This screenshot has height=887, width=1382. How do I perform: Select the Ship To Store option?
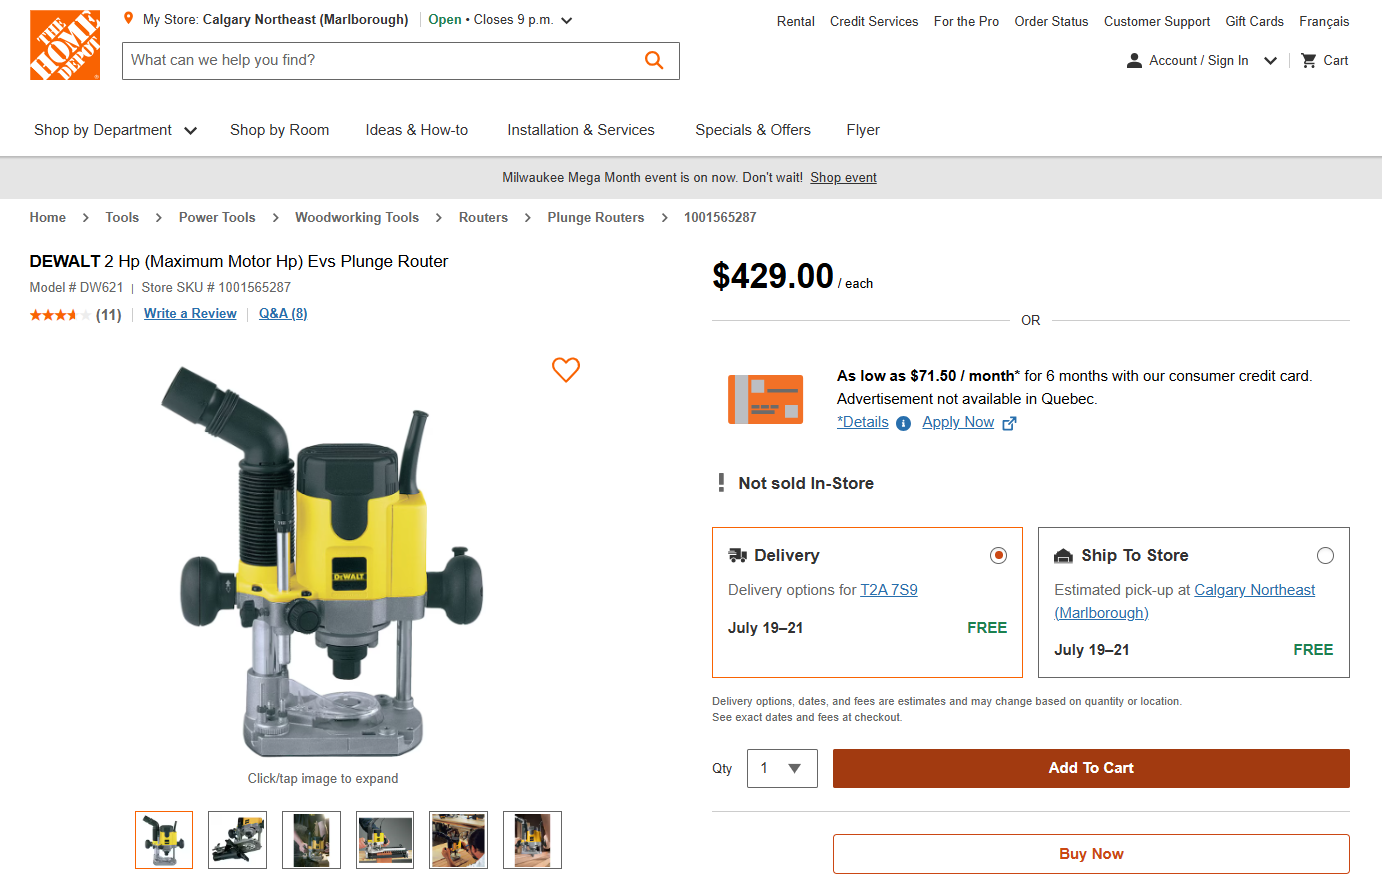tap(1325, 556)
